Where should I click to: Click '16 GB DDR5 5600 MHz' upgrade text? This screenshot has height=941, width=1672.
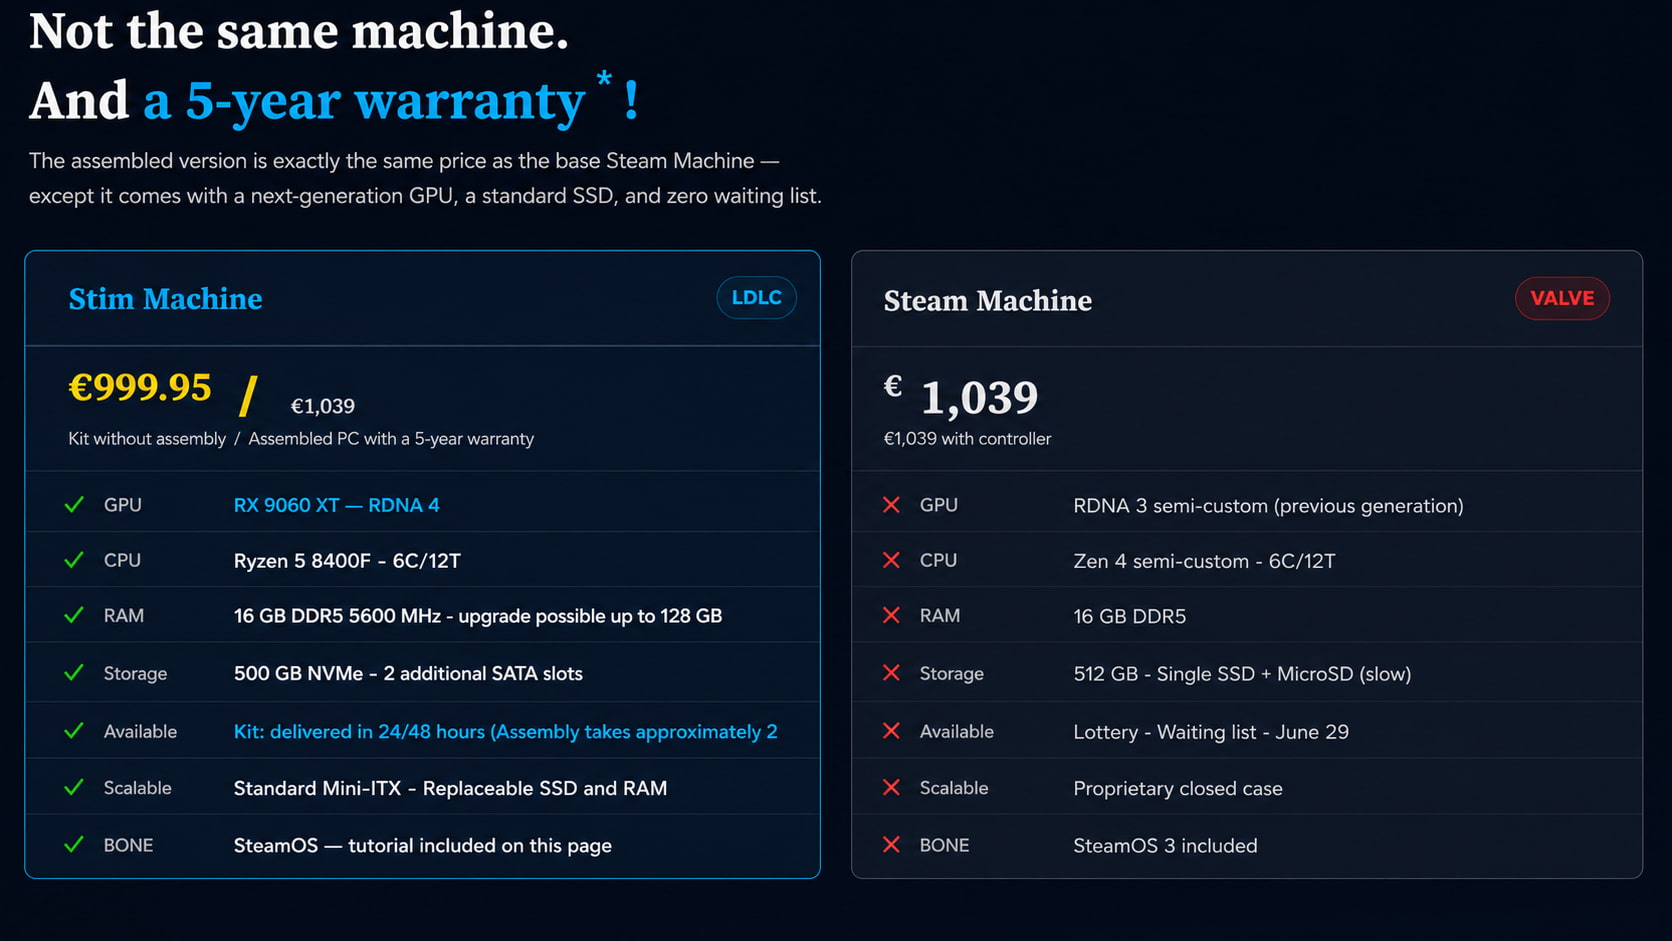click(x=478, y=616)
